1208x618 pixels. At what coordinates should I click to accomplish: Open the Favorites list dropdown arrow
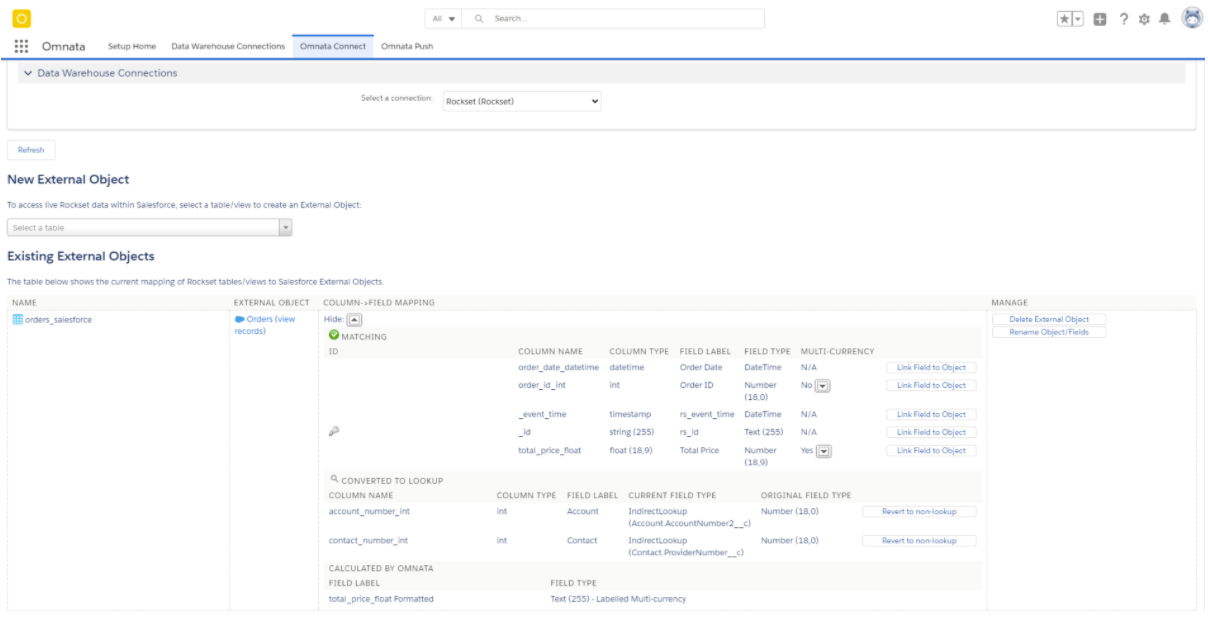(x=1080, y=19)
